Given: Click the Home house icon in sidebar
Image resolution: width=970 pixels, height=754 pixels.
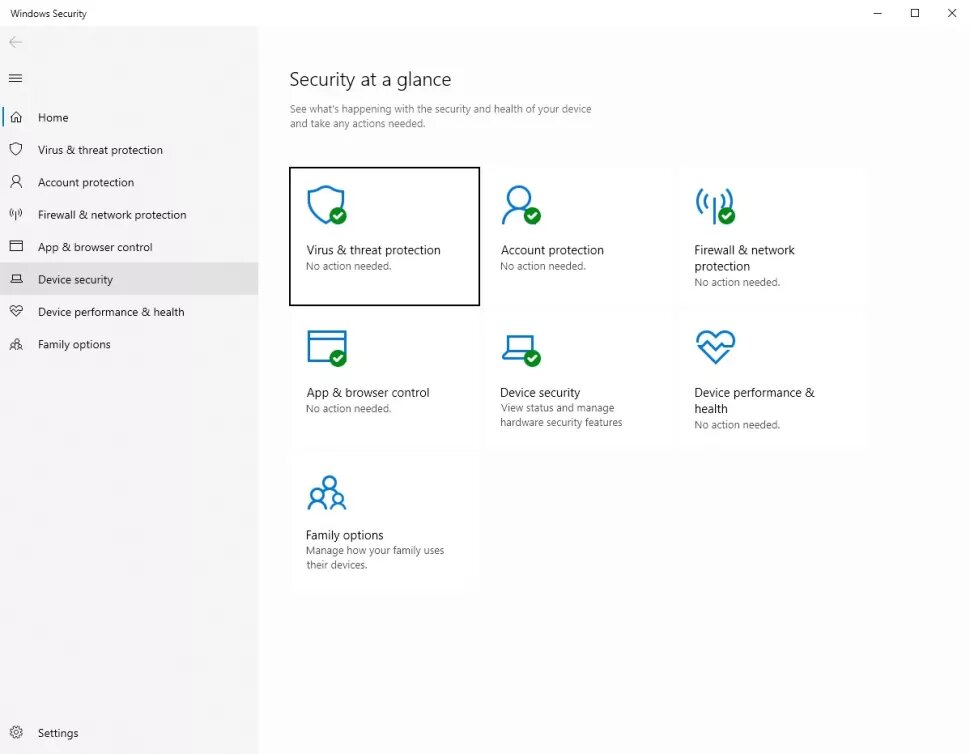Looking at the screenshot, I should [x=16, y=117].
